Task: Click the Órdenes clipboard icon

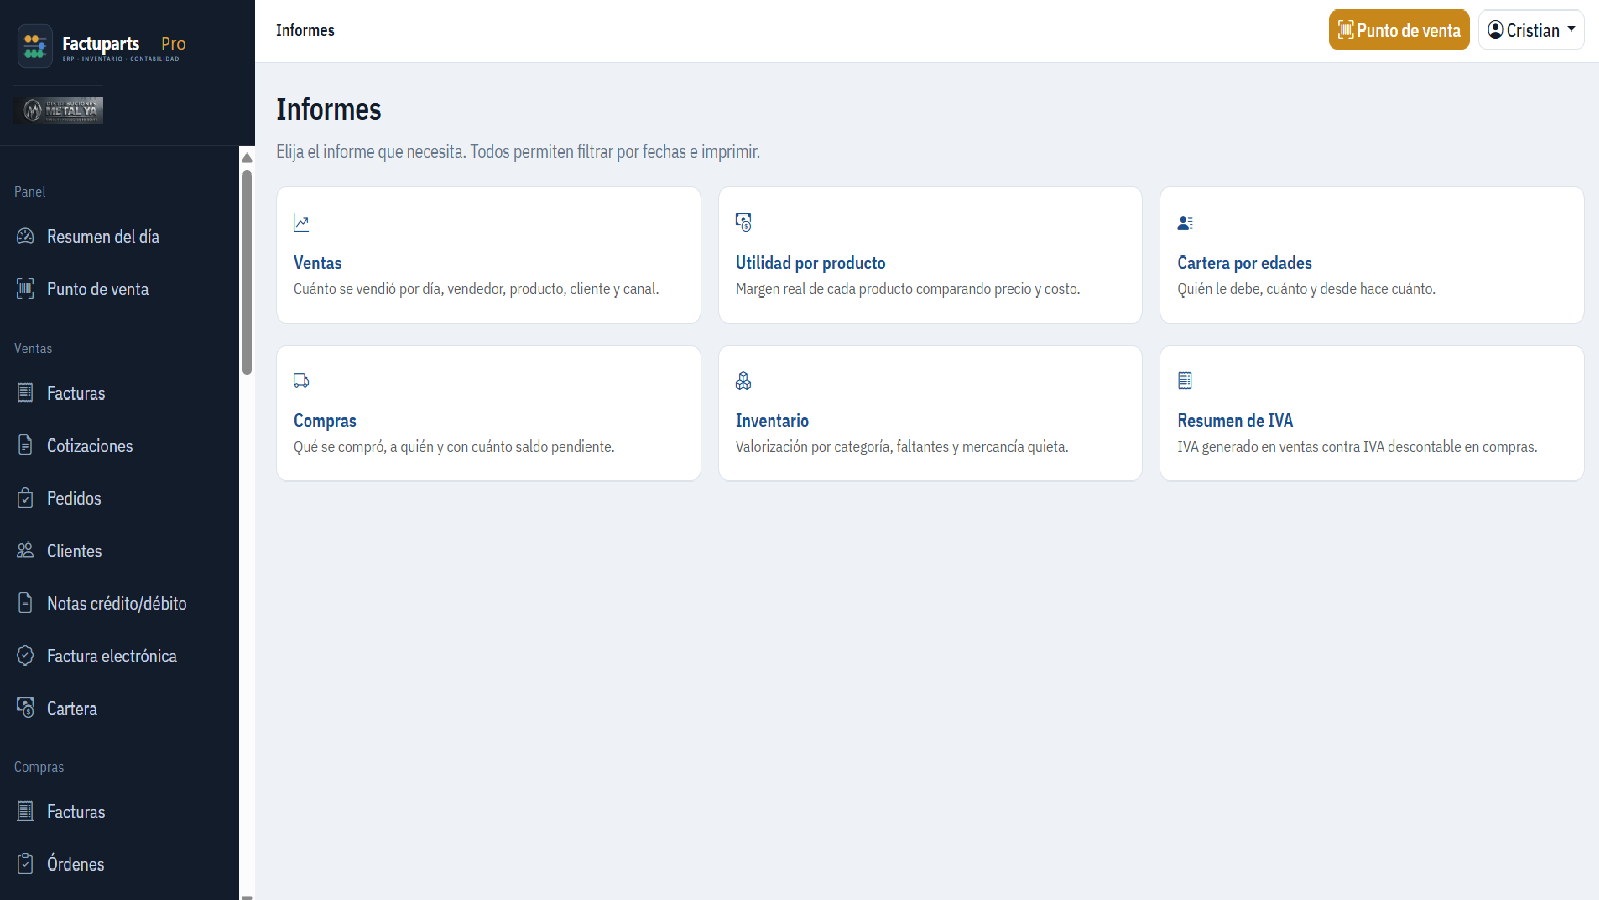Action: pyautogui.click(x=26, y=864)
